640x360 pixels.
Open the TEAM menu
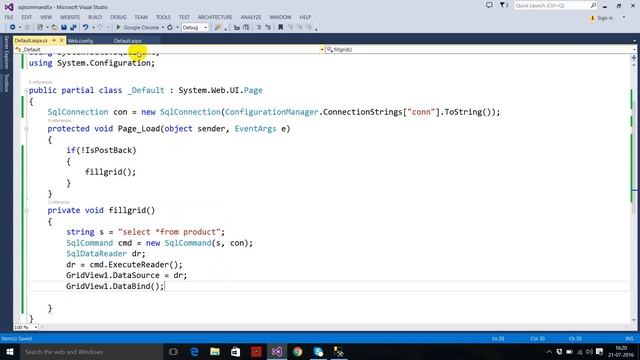point(141,17)
